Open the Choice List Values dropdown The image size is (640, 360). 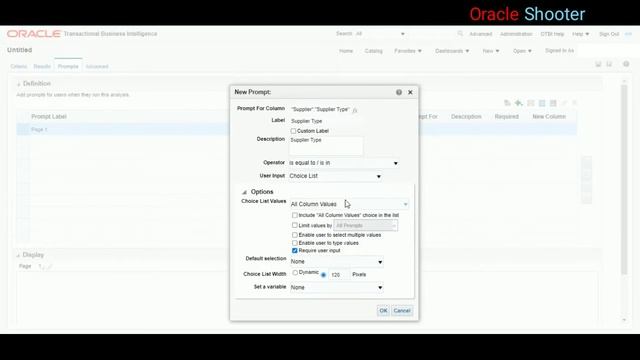[x=349, y=204]
